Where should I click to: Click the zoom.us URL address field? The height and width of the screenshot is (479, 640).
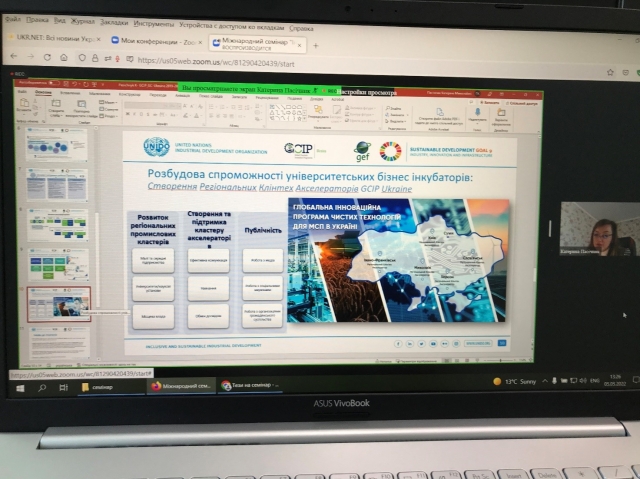click(x=216, y=62)
